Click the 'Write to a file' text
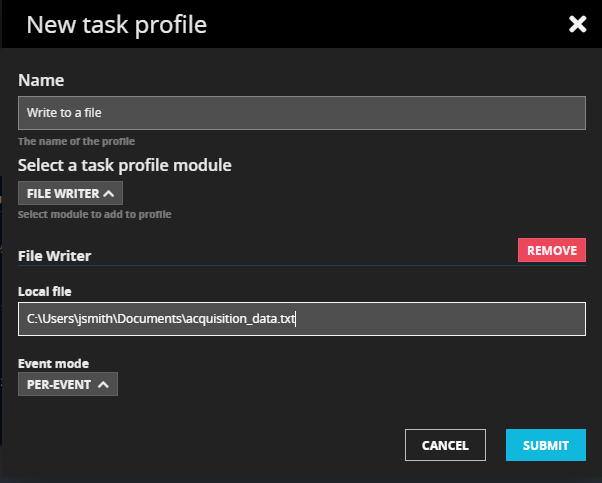The width and height of the screenshot is (602, 483). 64,113
